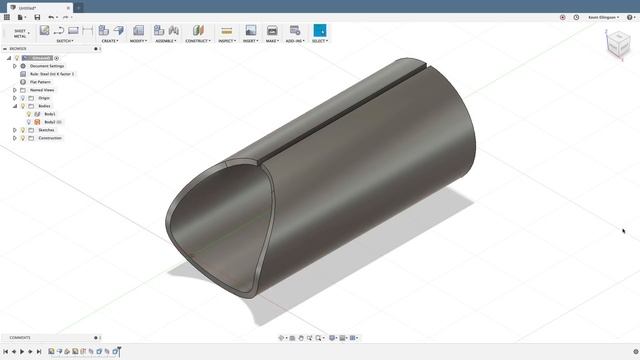Screen dimensions: 640x360
Task: Select the Flat Pattern tree item
Action: (40, 82)
